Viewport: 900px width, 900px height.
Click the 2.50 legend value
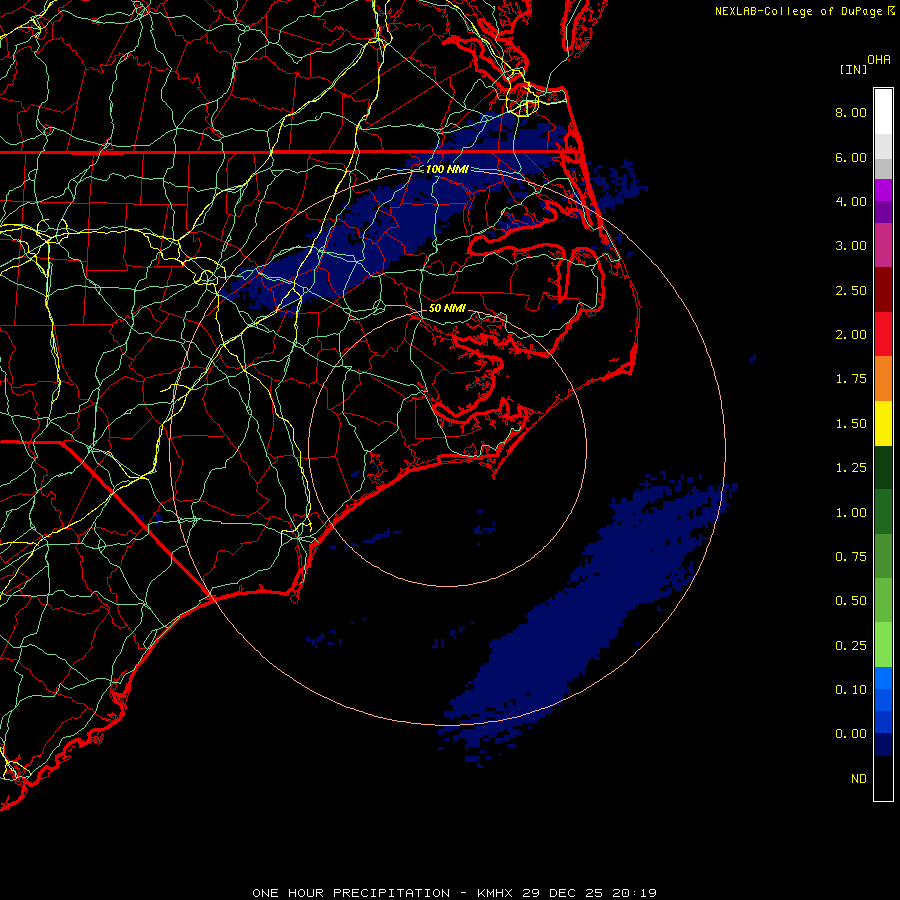pos(851,290)
